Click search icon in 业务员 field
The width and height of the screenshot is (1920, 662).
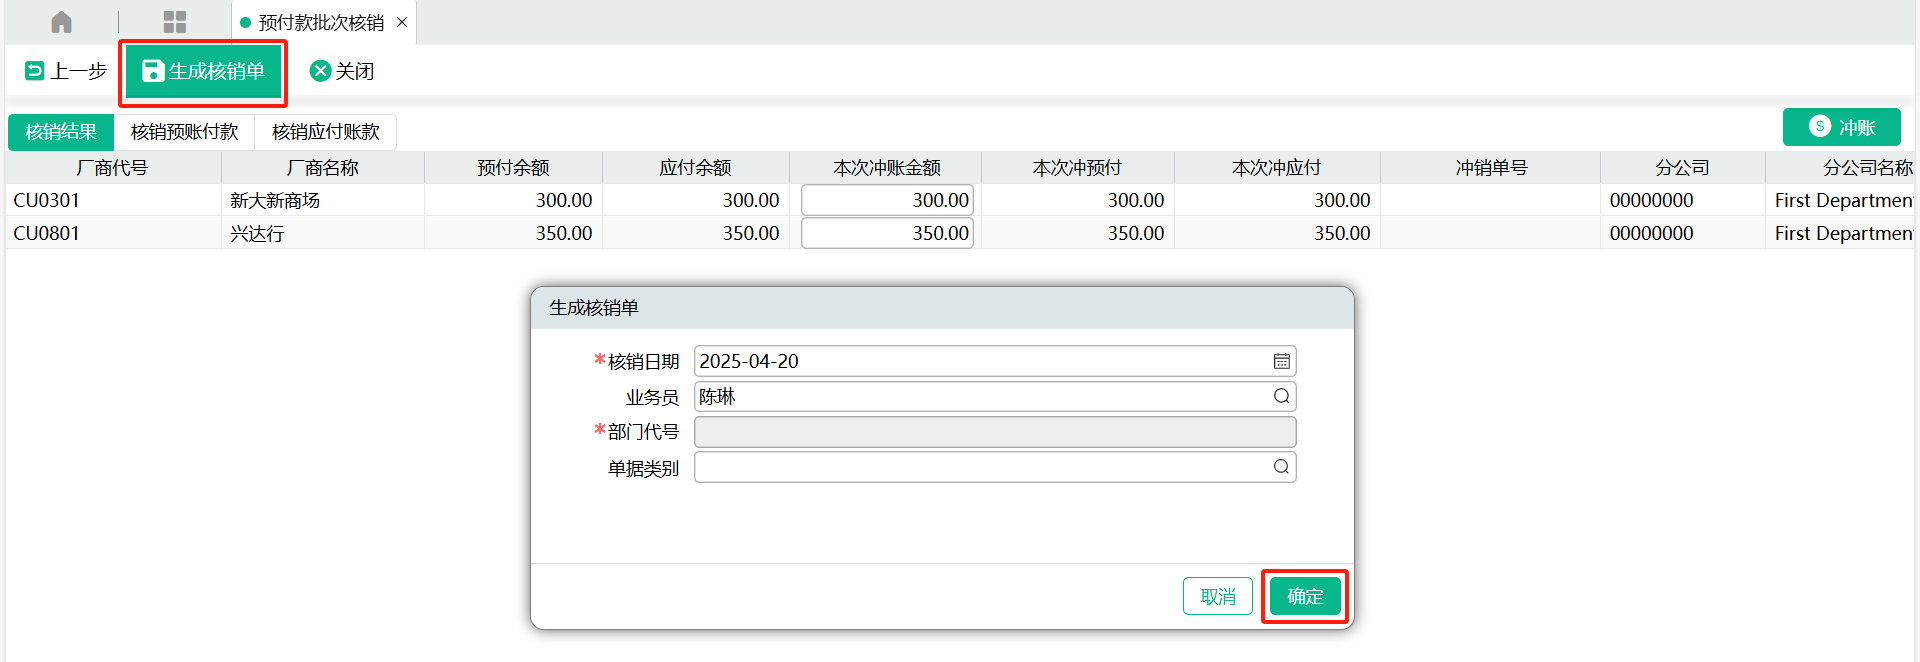pos(1281,397)
